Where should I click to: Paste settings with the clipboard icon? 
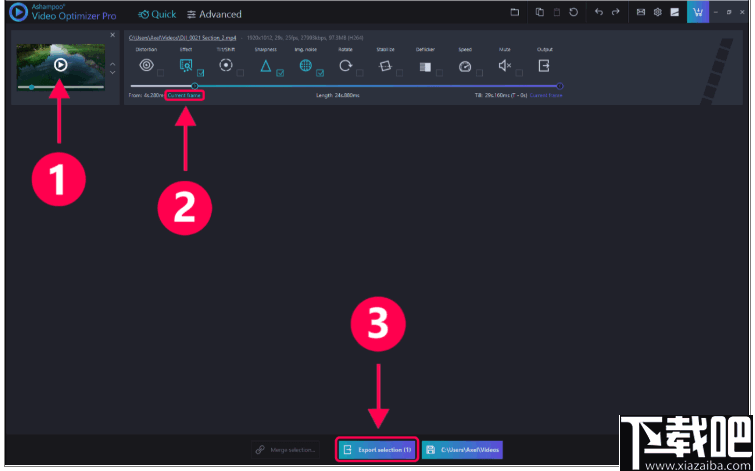(557, 12)
